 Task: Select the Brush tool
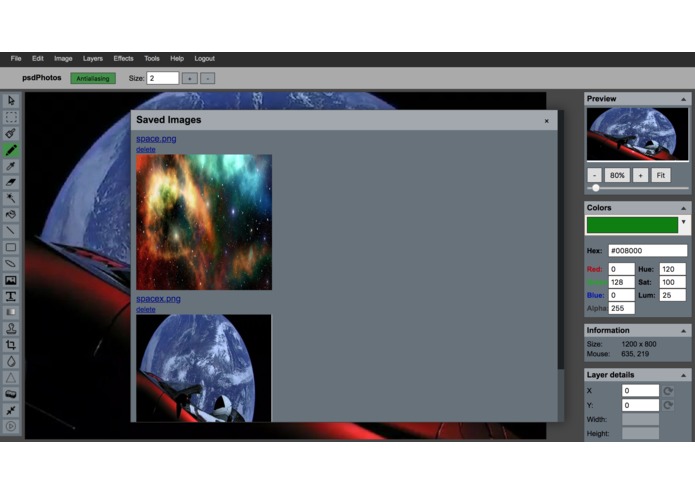(x=11, y=133)
